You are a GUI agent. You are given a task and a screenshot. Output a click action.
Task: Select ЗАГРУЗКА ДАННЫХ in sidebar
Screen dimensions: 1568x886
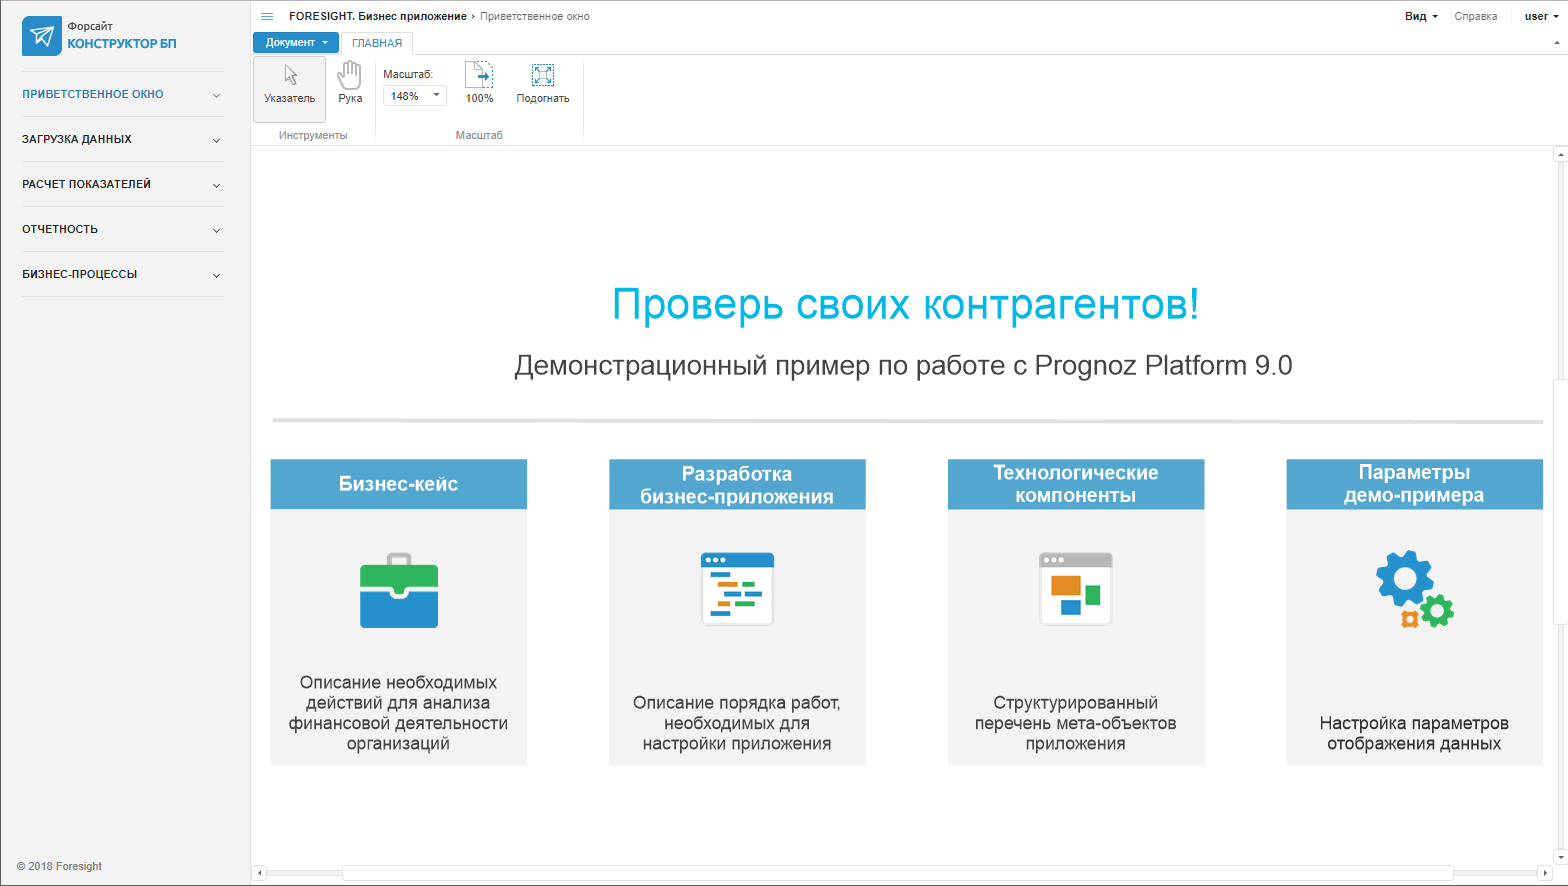[77, 139]
